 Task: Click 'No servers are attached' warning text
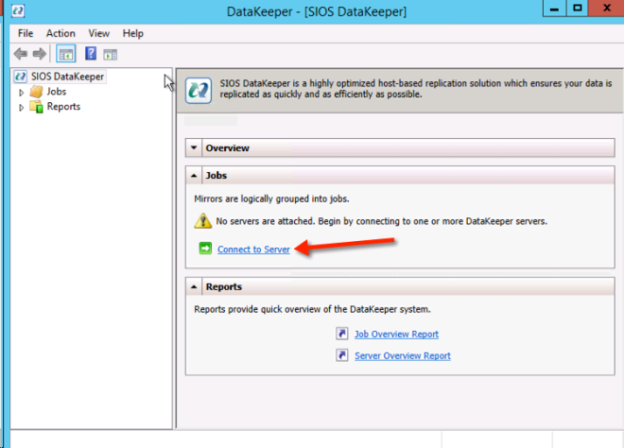pyautogui.click(x=381, y=221)
